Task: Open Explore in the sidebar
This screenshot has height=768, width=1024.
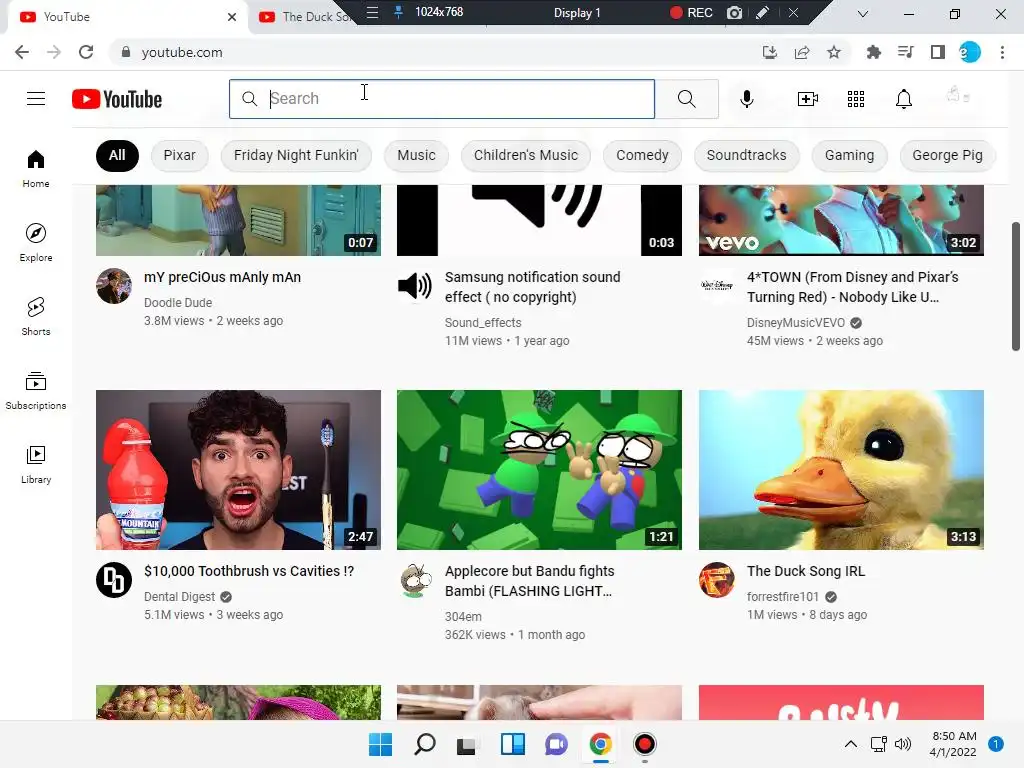Action: (x=36, y=243)
